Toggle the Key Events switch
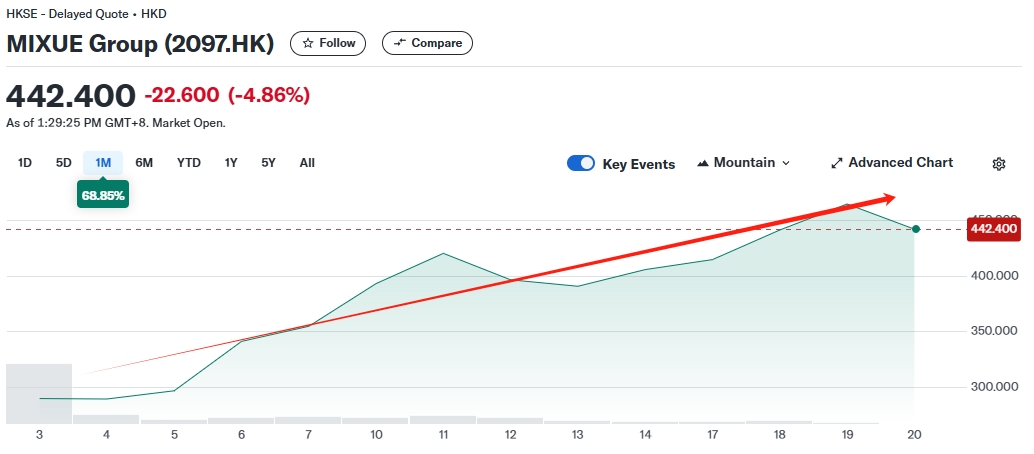The image size is (1034, 454). (581, 164)
